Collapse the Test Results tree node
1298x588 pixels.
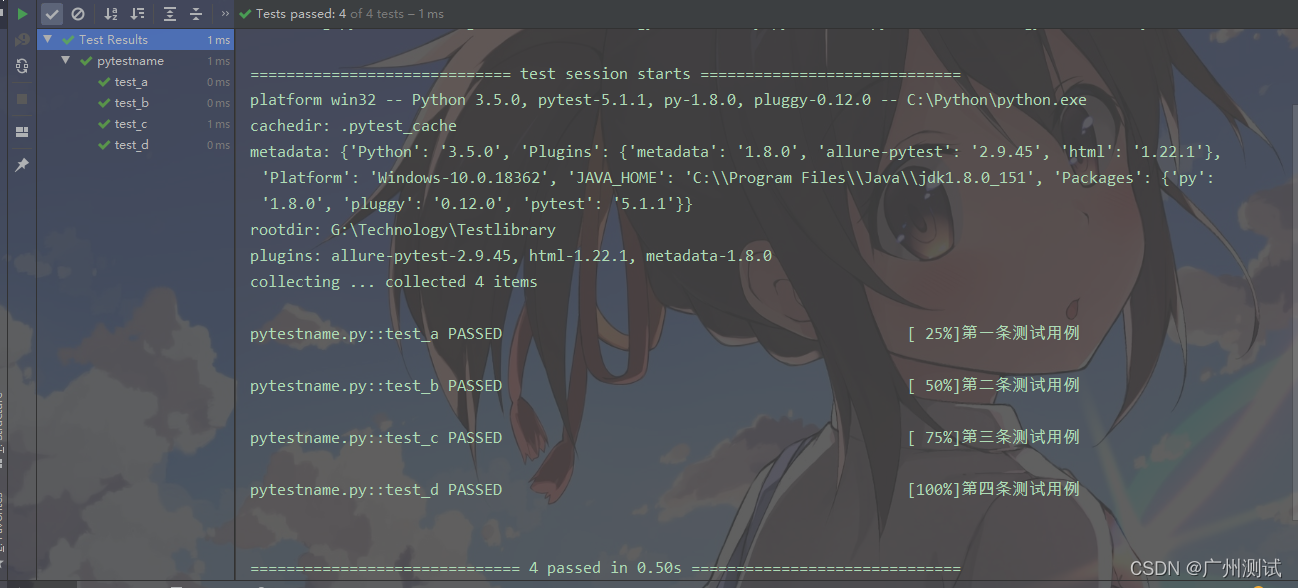click(x=47, y=40)
